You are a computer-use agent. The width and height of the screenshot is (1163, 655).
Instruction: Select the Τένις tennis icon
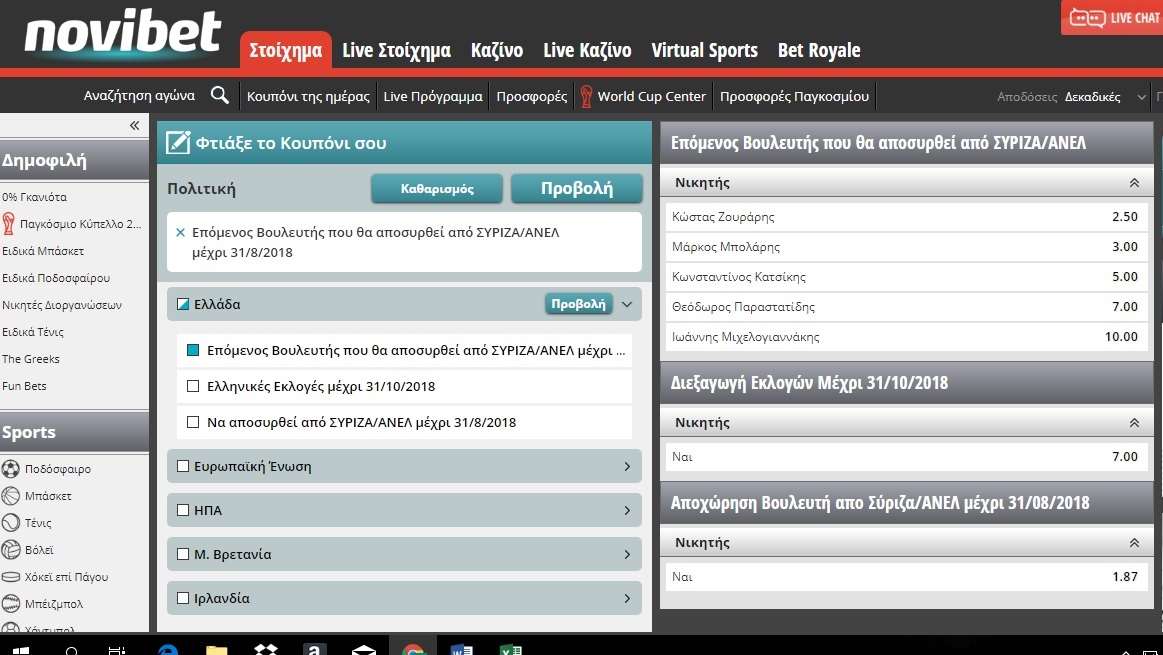point(10,523)
